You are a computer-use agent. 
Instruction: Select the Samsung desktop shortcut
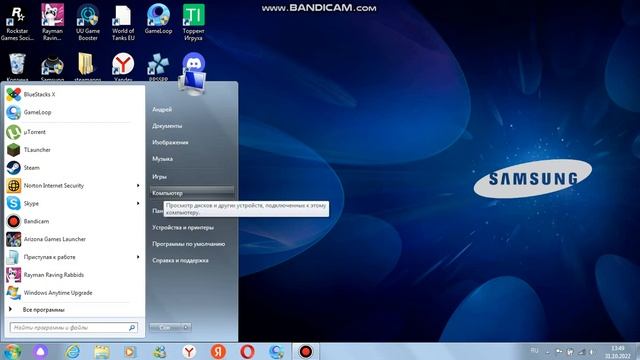tap(52, 67)
